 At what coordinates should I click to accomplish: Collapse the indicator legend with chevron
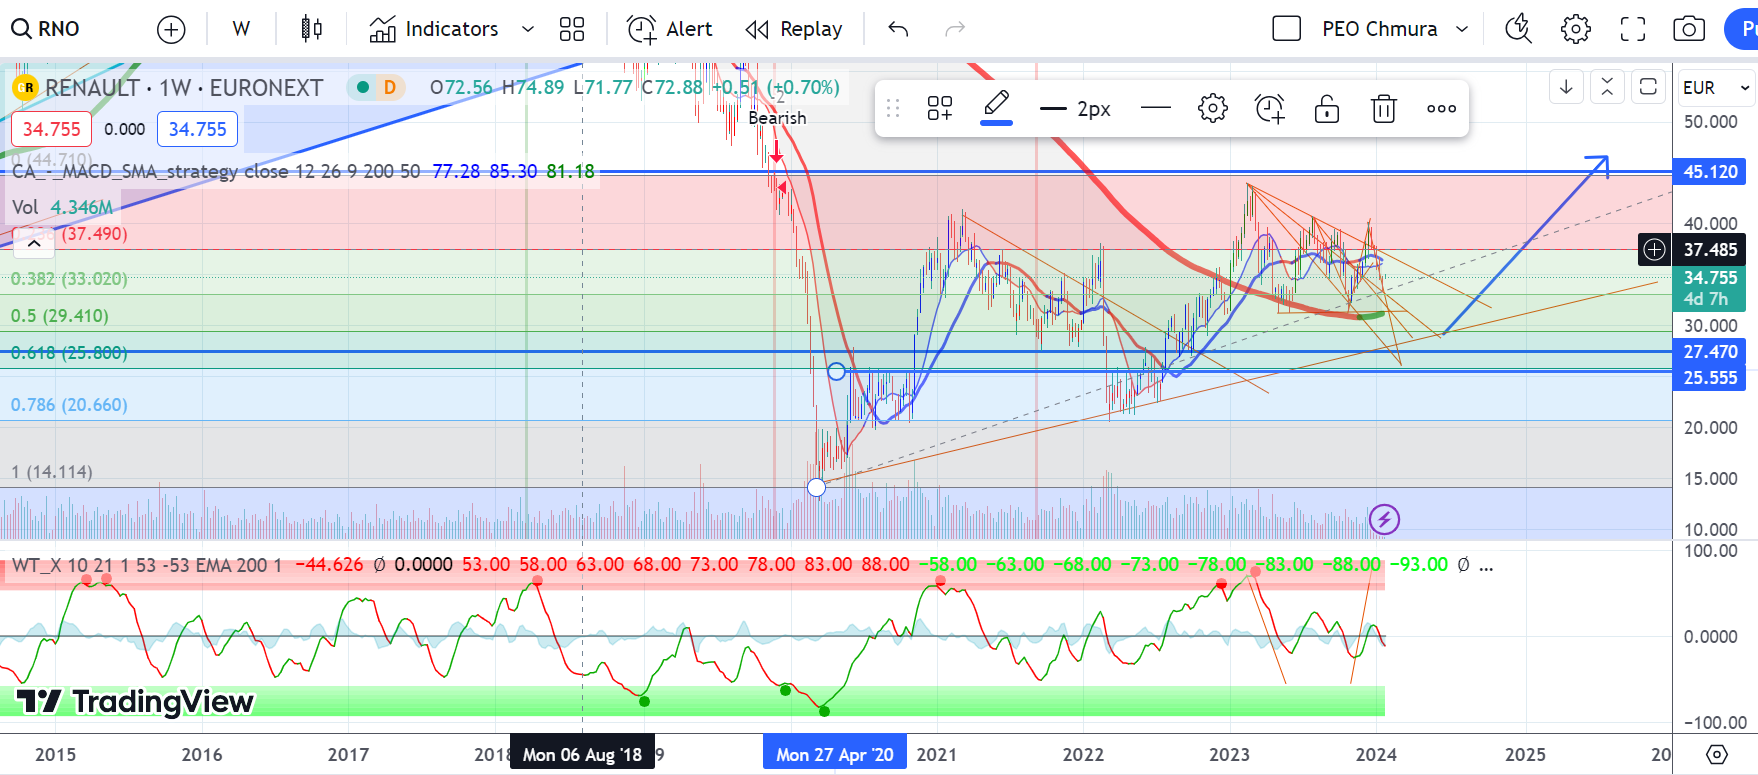coord(34,243)
